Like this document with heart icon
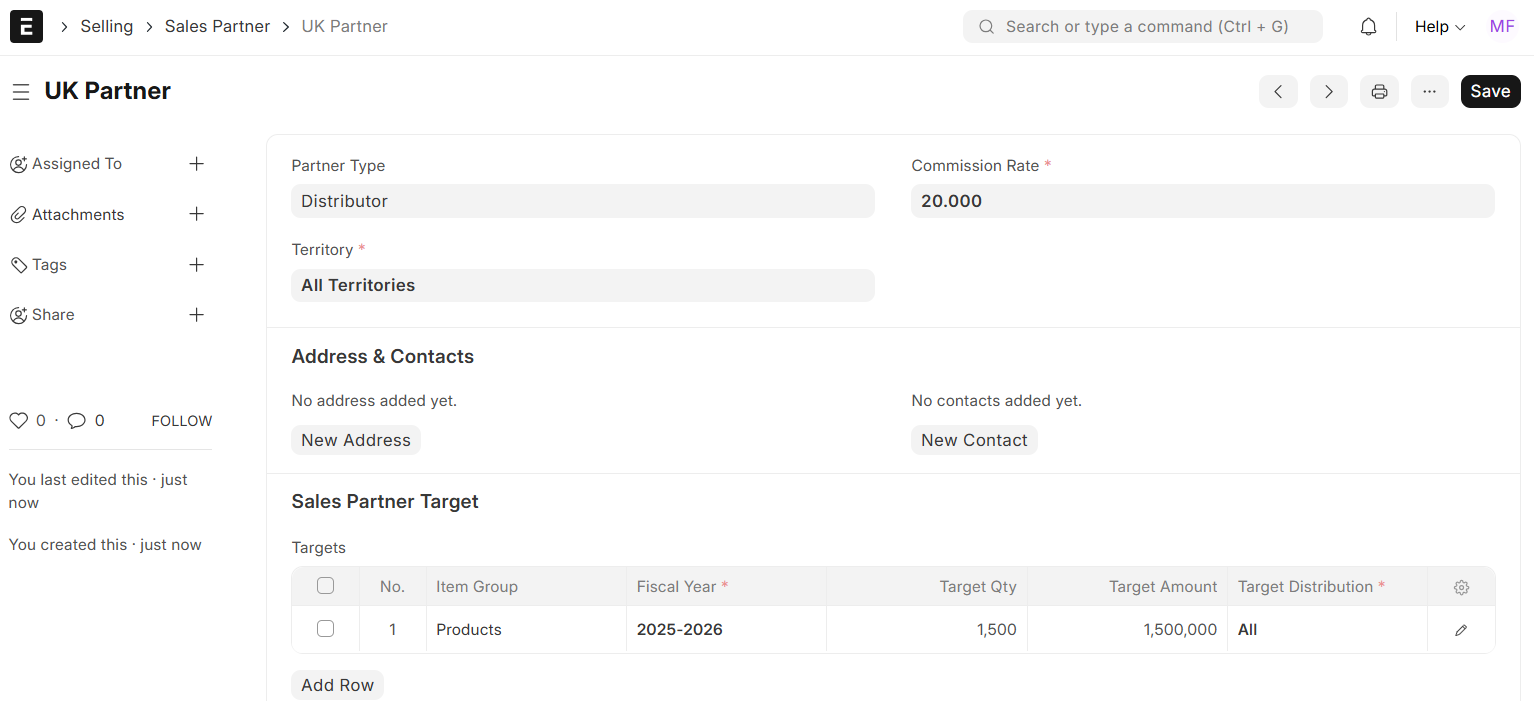Image resolution: width=1534 pixels, height=701 pixels. click(18, 421)
